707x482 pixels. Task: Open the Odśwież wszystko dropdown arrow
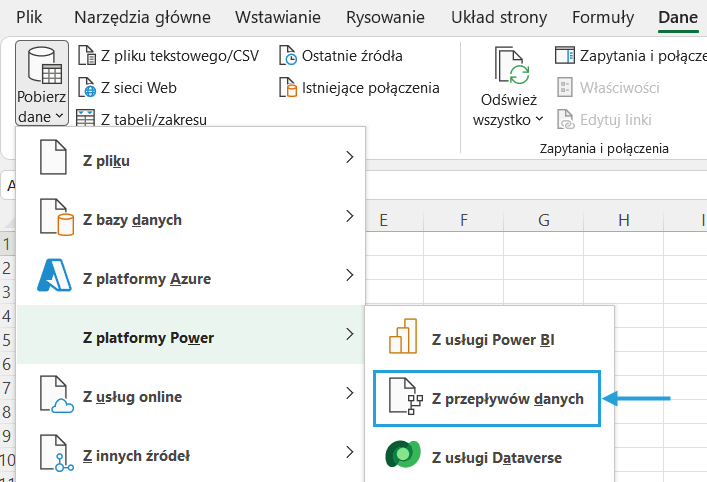click(x=540, y=119)
